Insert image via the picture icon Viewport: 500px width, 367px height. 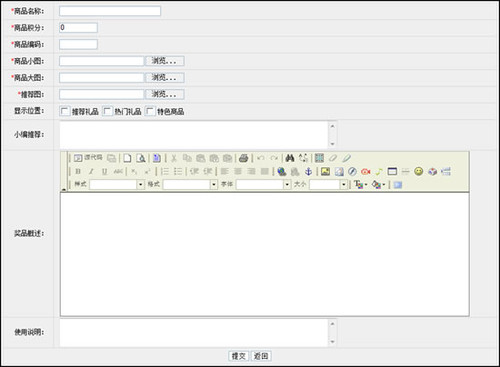coord(325,172)
